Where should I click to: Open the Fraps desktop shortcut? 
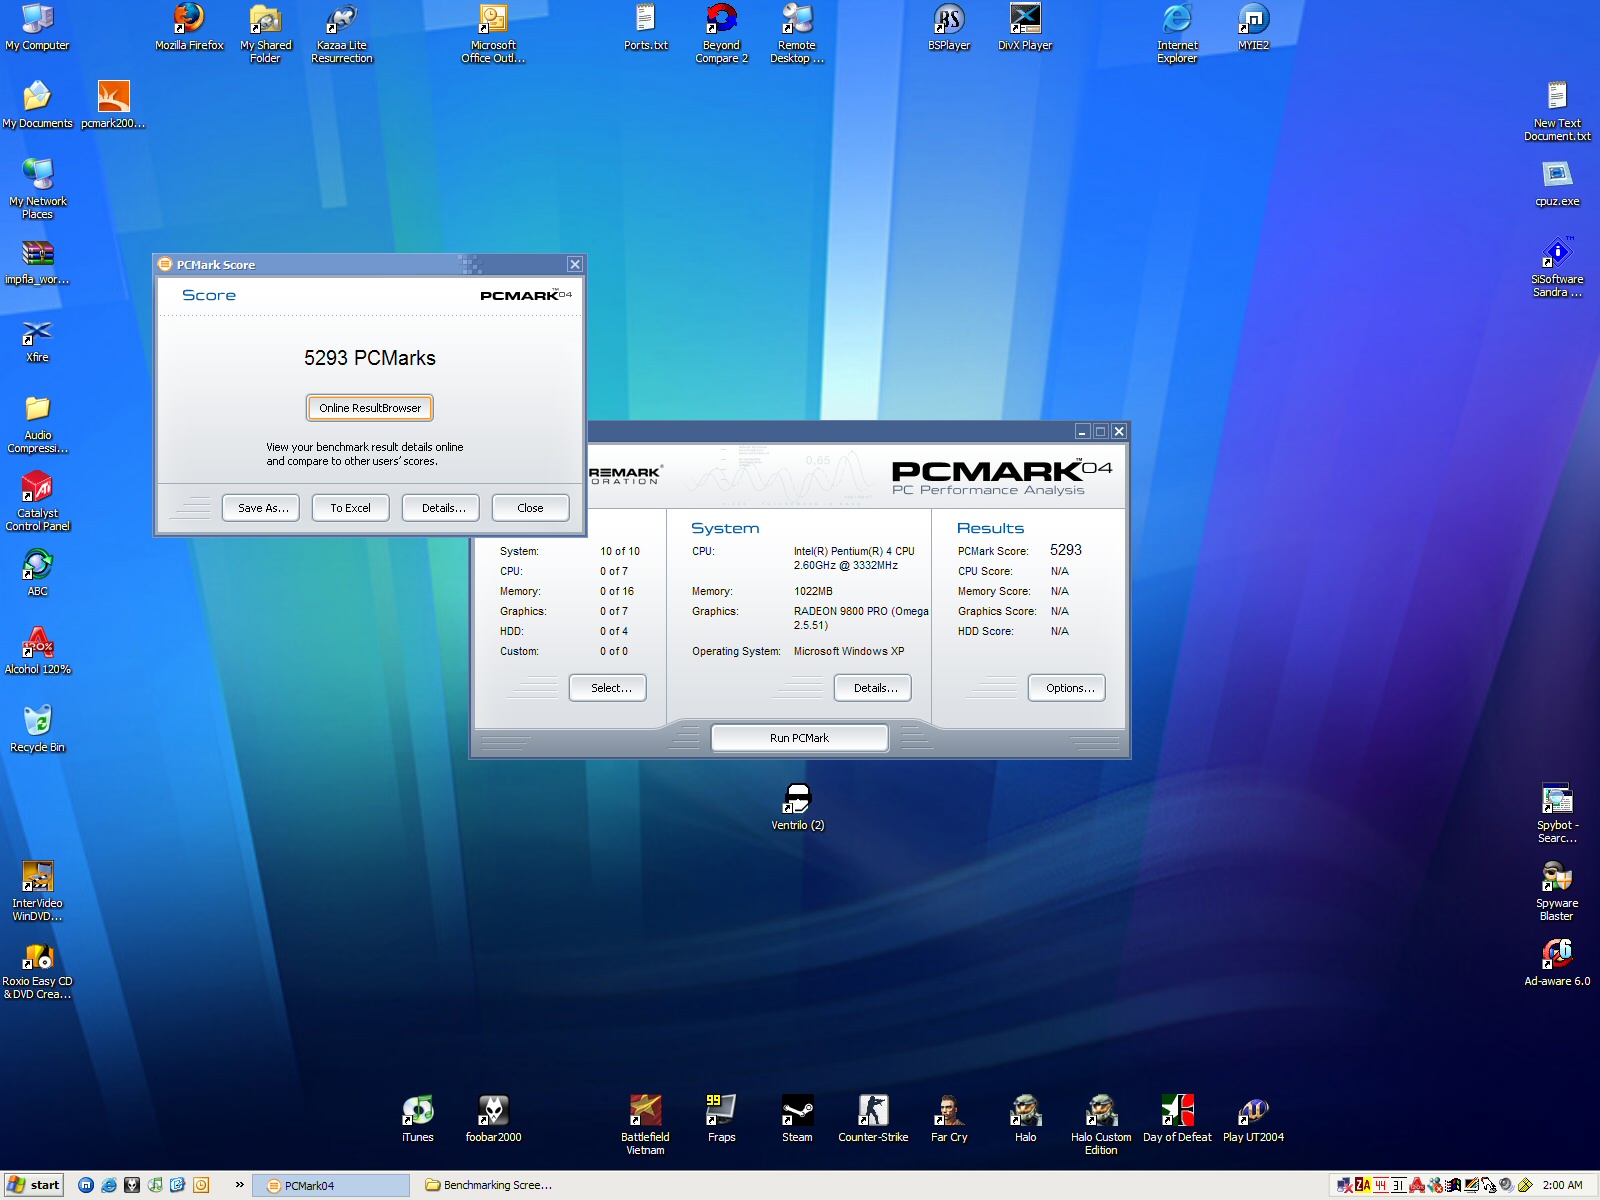pos(721,1120)
